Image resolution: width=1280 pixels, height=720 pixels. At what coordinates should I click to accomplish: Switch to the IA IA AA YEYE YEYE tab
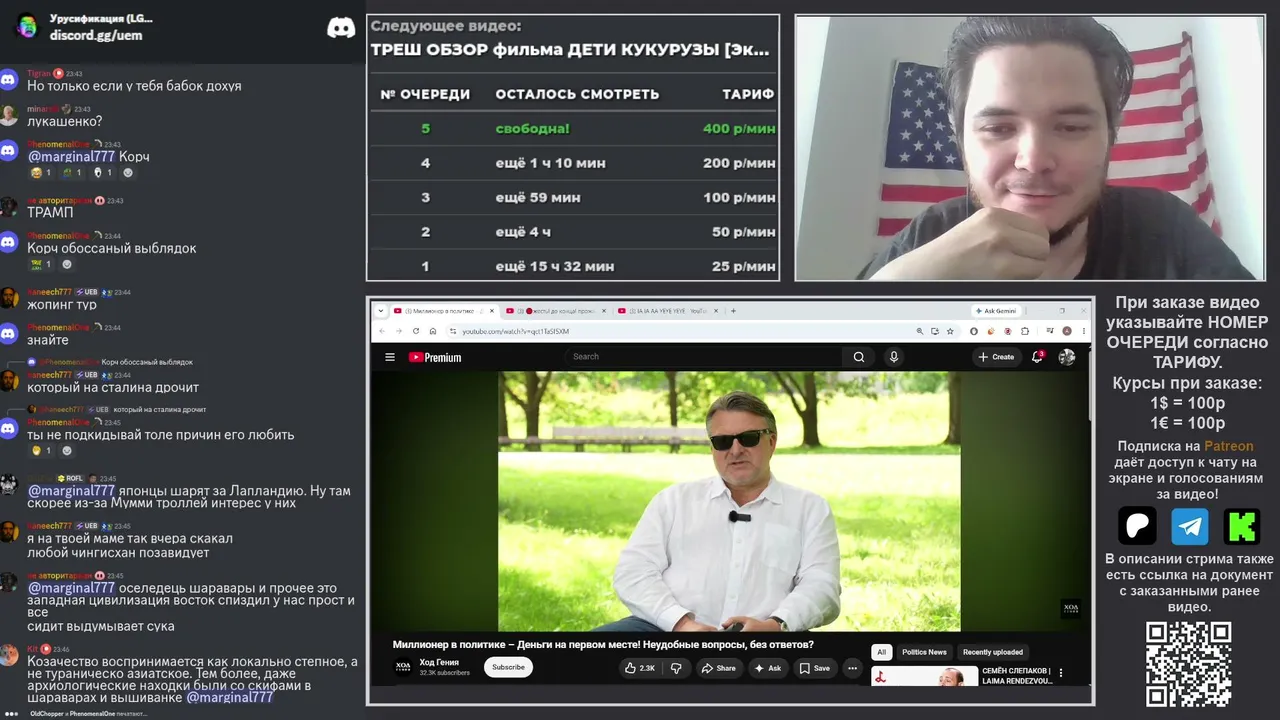pyautogui.click(x=667, y=311)
